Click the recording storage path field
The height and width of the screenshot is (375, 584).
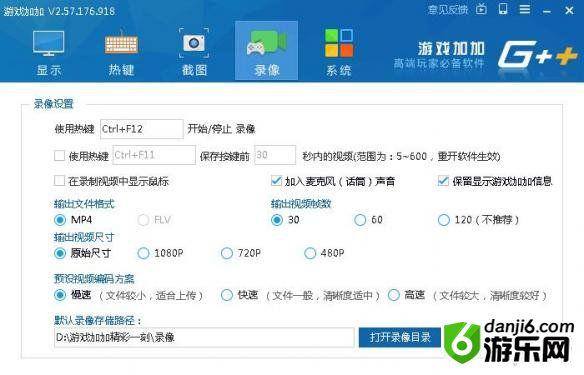(204, 337)
